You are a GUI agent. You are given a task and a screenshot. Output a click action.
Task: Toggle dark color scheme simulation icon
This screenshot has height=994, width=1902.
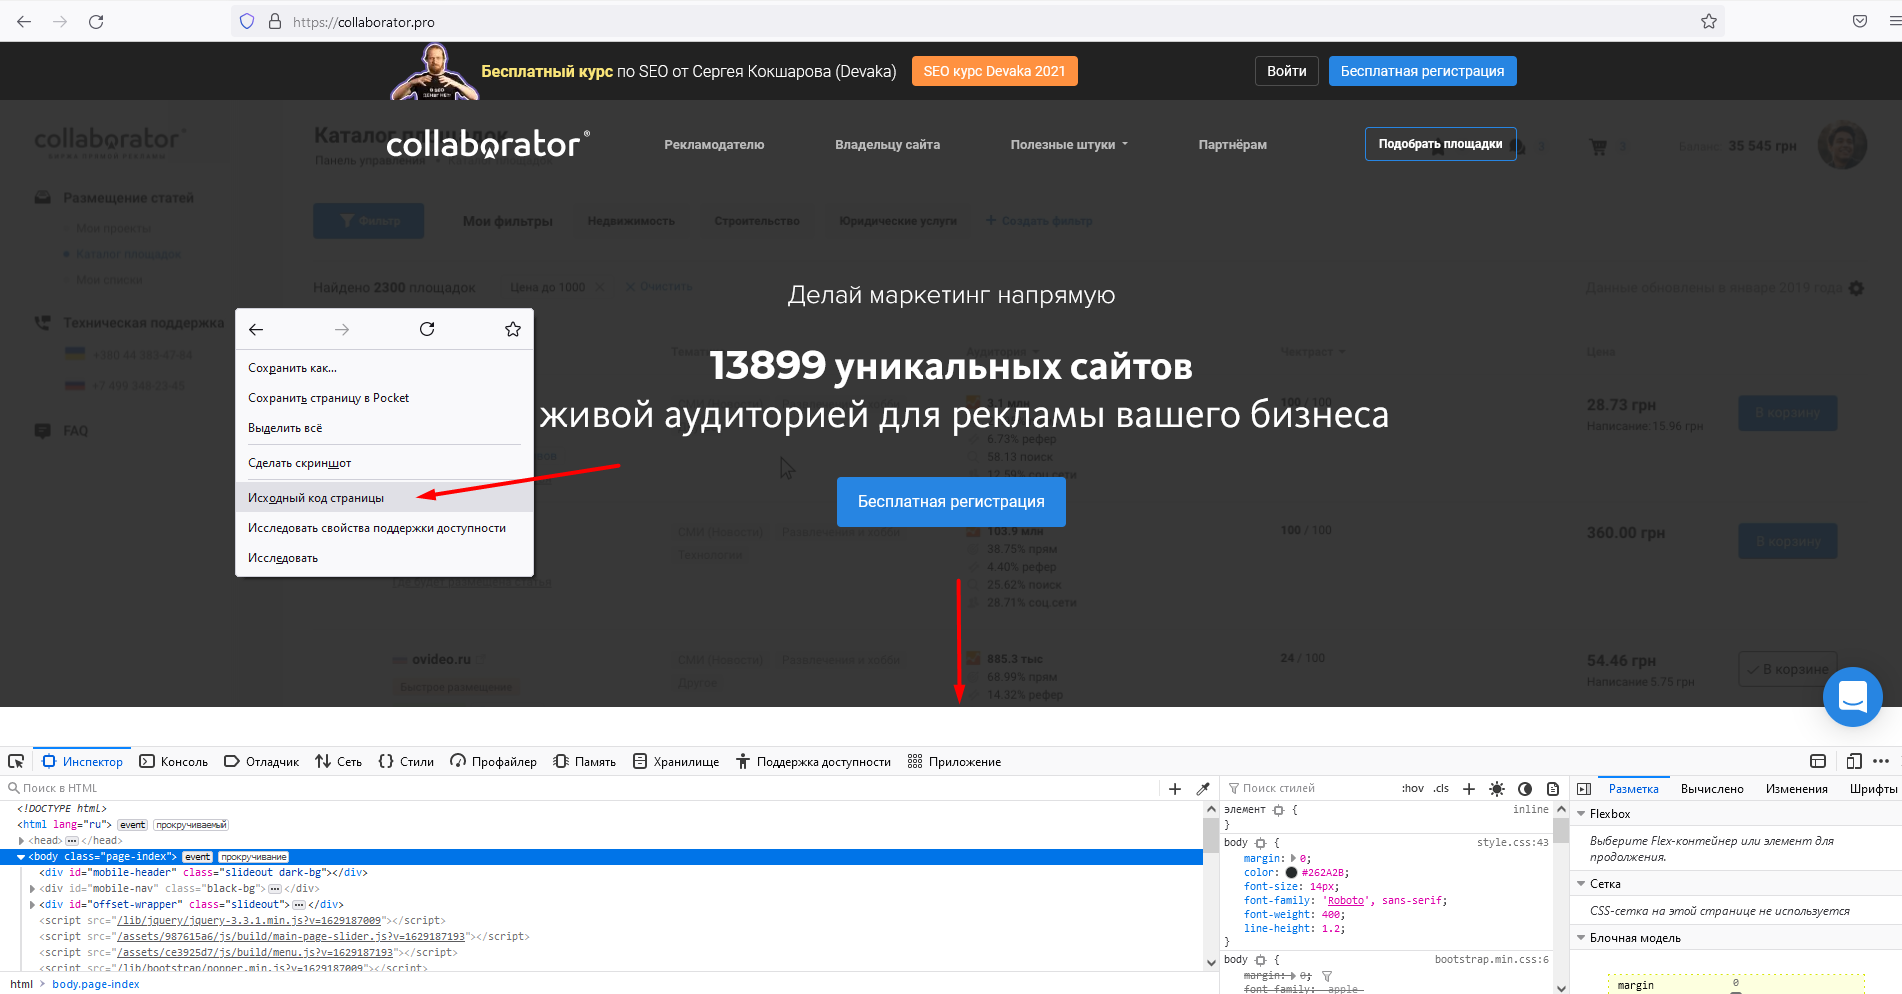1525,789
